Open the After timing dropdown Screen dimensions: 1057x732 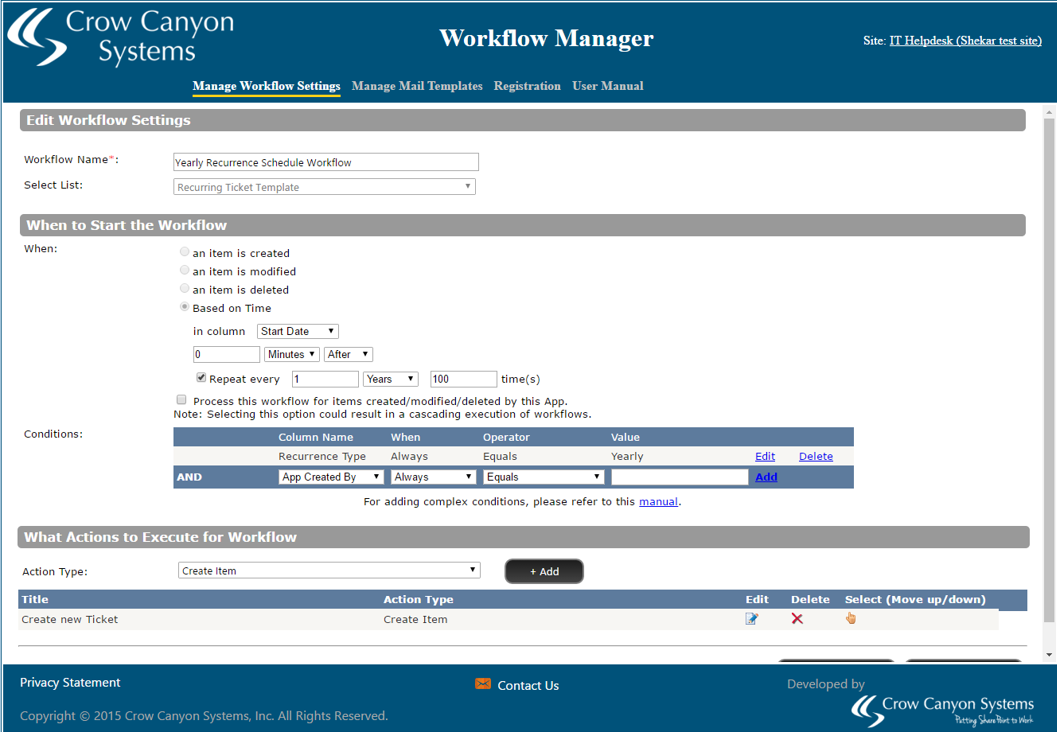[348, 354]
